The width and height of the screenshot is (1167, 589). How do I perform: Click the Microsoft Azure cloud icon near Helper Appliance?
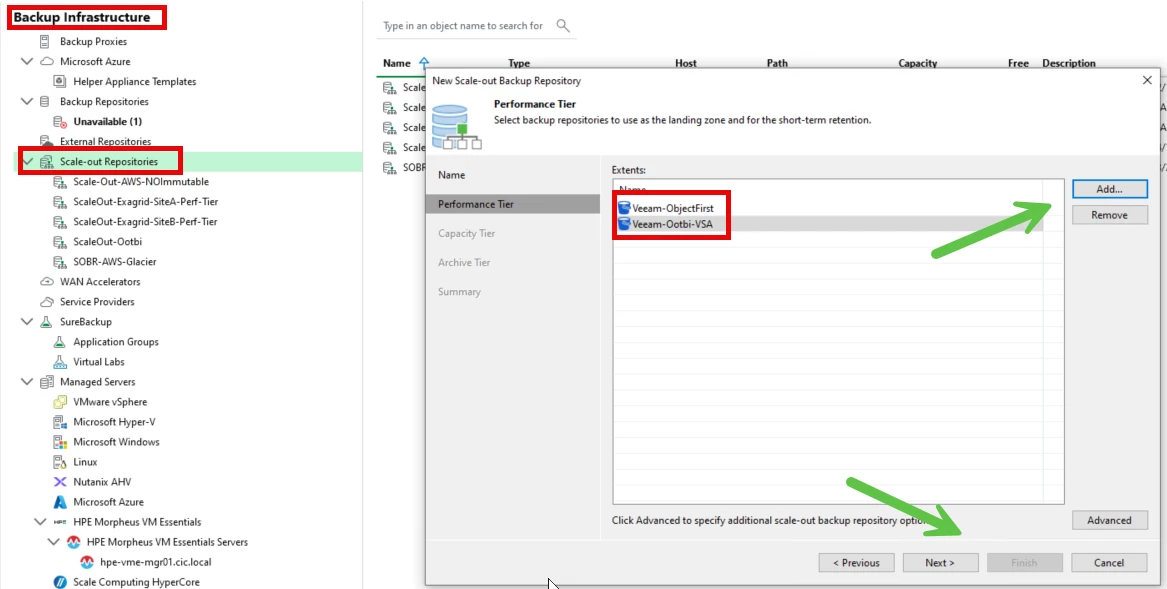(46, 62)
